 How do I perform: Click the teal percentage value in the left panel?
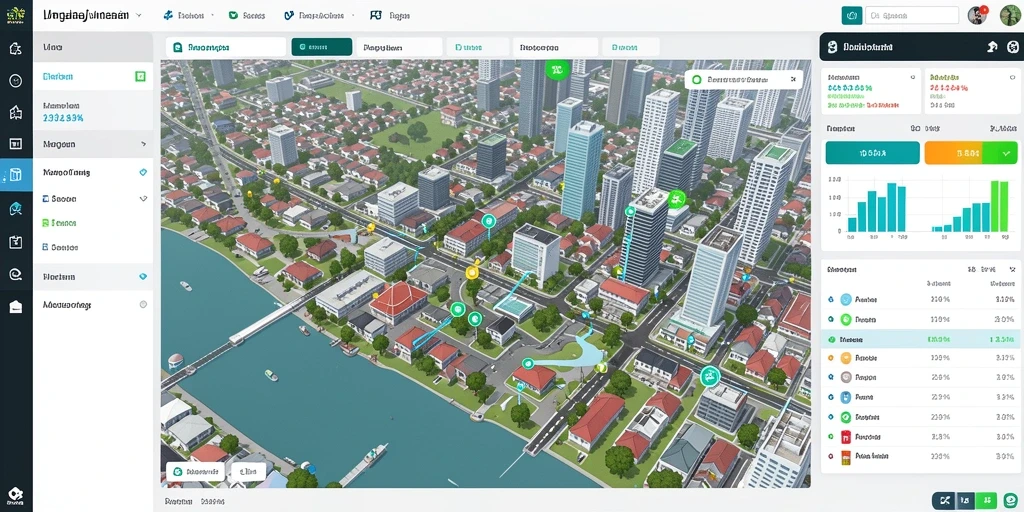pos(63,118)
